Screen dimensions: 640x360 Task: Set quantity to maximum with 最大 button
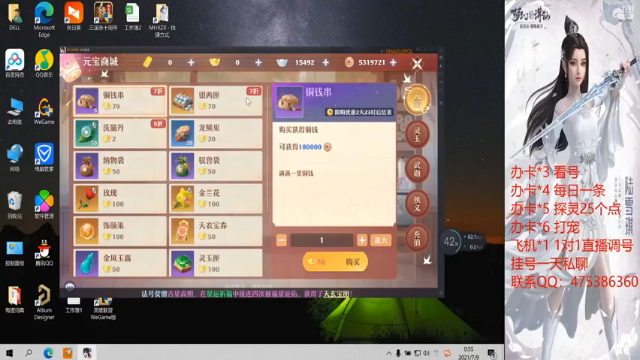[x=380, y=240]
